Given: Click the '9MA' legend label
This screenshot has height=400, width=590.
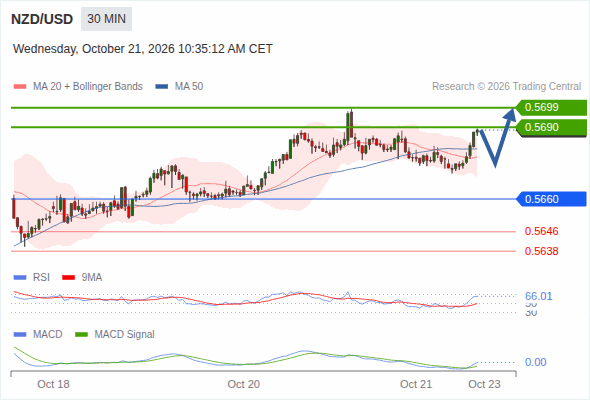Looking at the screenshot, I should (92, 278).
